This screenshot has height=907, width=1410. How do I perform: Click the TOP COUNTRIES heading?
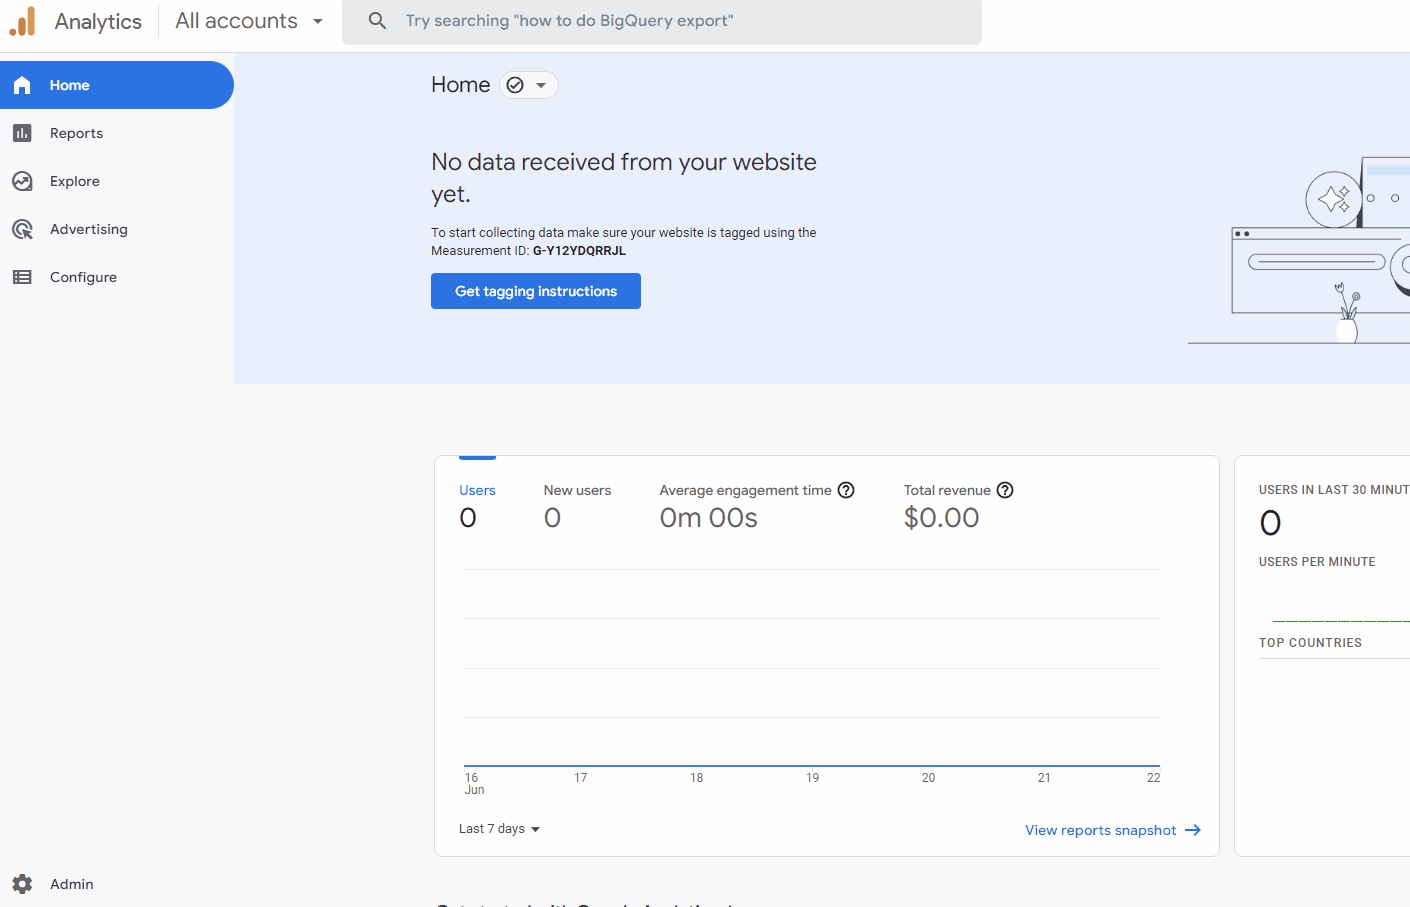pos(1310,643)
